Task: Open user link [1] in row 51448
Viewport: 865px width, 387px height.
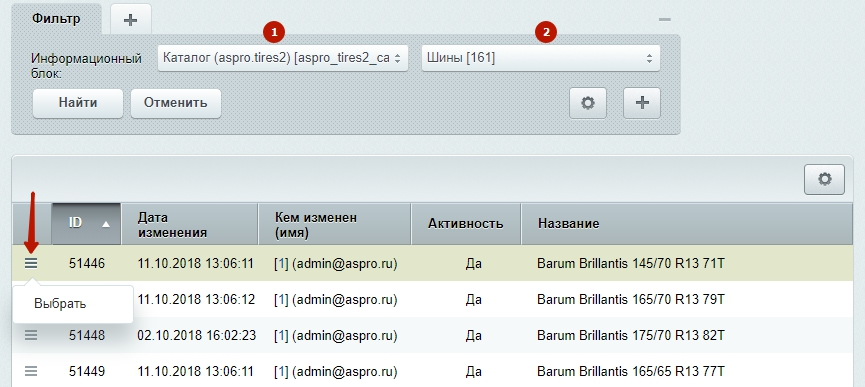Action: (281, 335)
